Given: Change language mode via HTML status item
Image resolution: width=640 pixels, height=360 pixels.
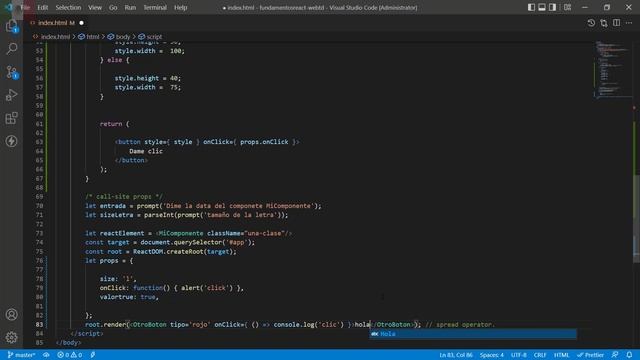Looking at the screenshot, I should coord(561,355).
